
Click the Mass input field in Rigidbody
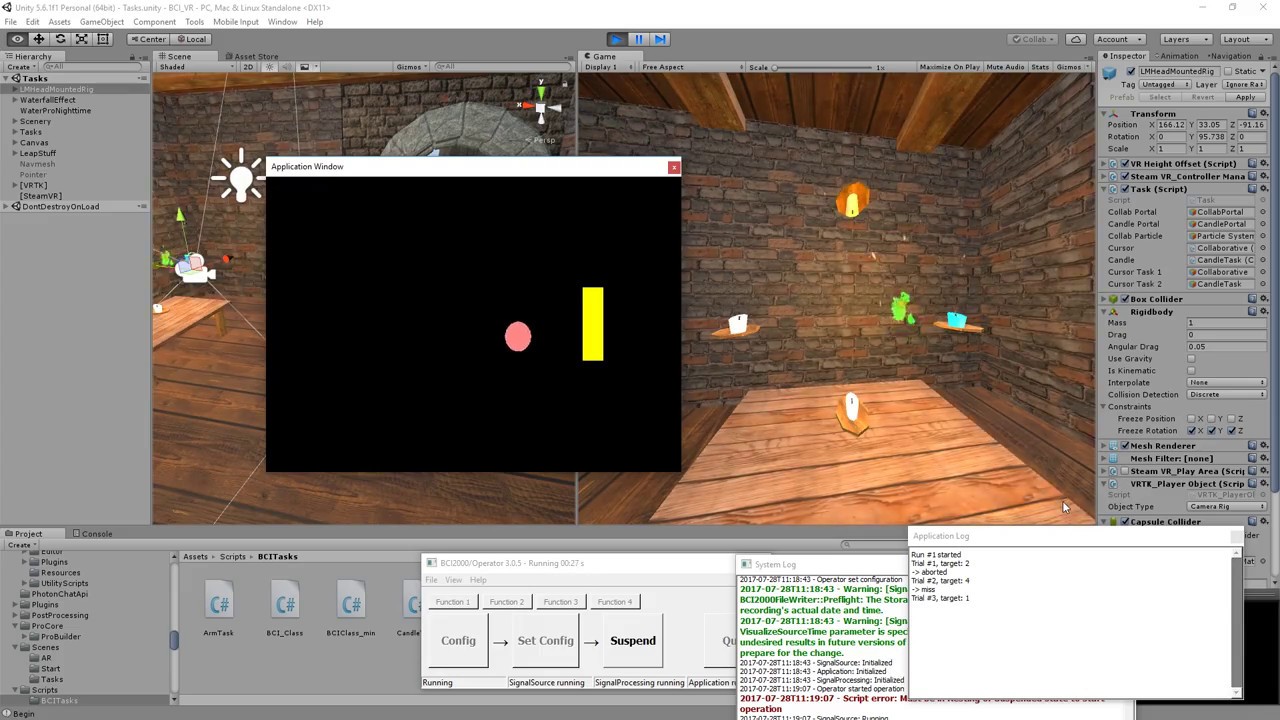pos(1226,323)
